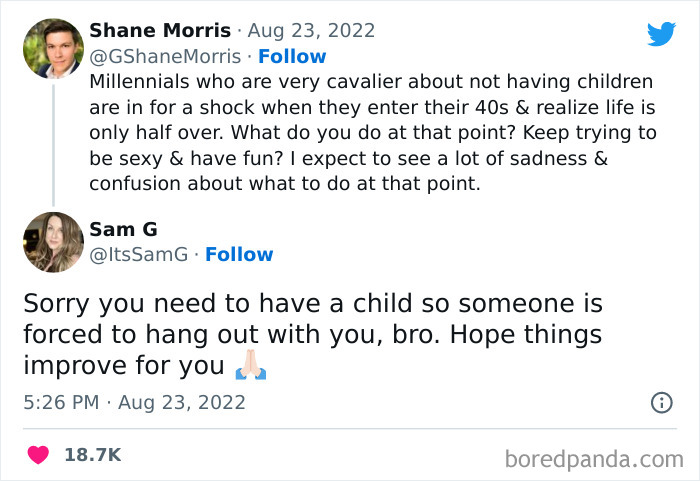
Task: Open the @ItsSamG handle link
Action: [x=139, y=254]
